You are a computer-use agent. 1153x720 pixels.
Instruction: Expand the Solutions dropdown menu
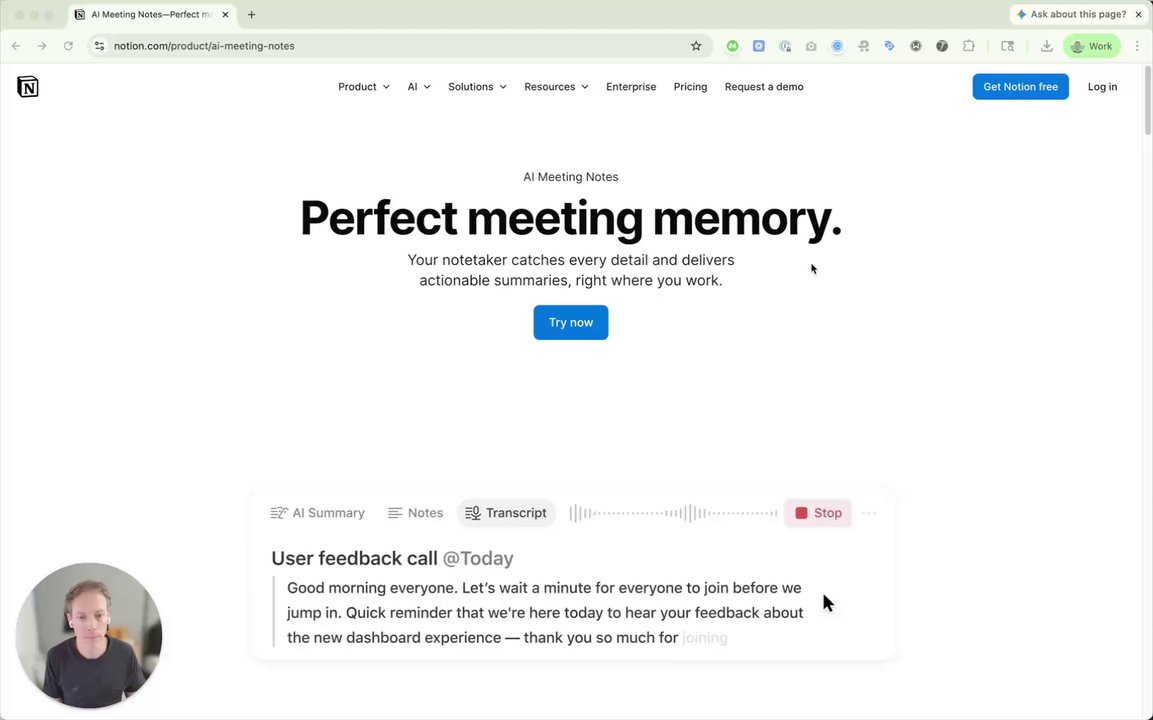pos(477,87)
